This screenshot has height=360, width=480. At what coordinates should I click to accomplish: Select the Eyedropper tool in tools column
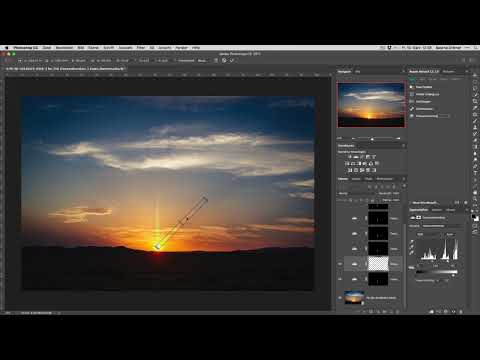point(475,108)
